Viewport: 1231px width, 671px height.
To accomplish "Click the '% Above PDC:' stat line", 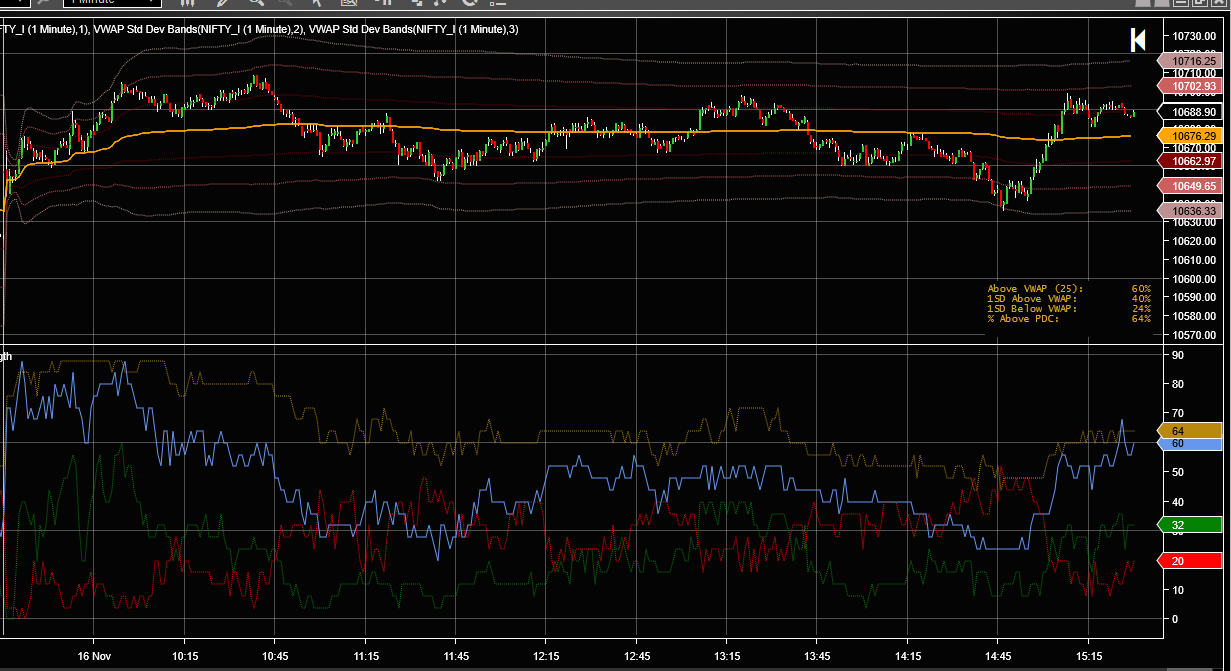I will tap(1069, 318).
